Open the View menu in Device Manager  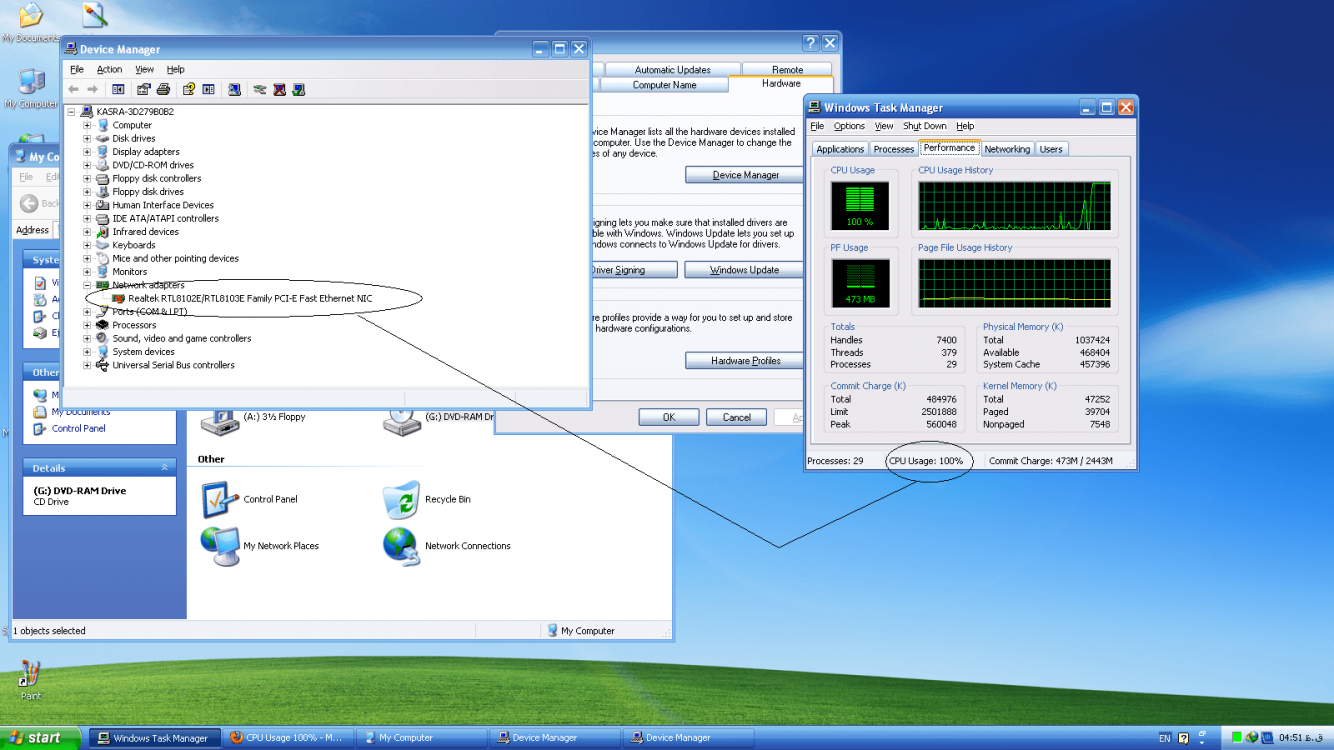coord(144,70)
